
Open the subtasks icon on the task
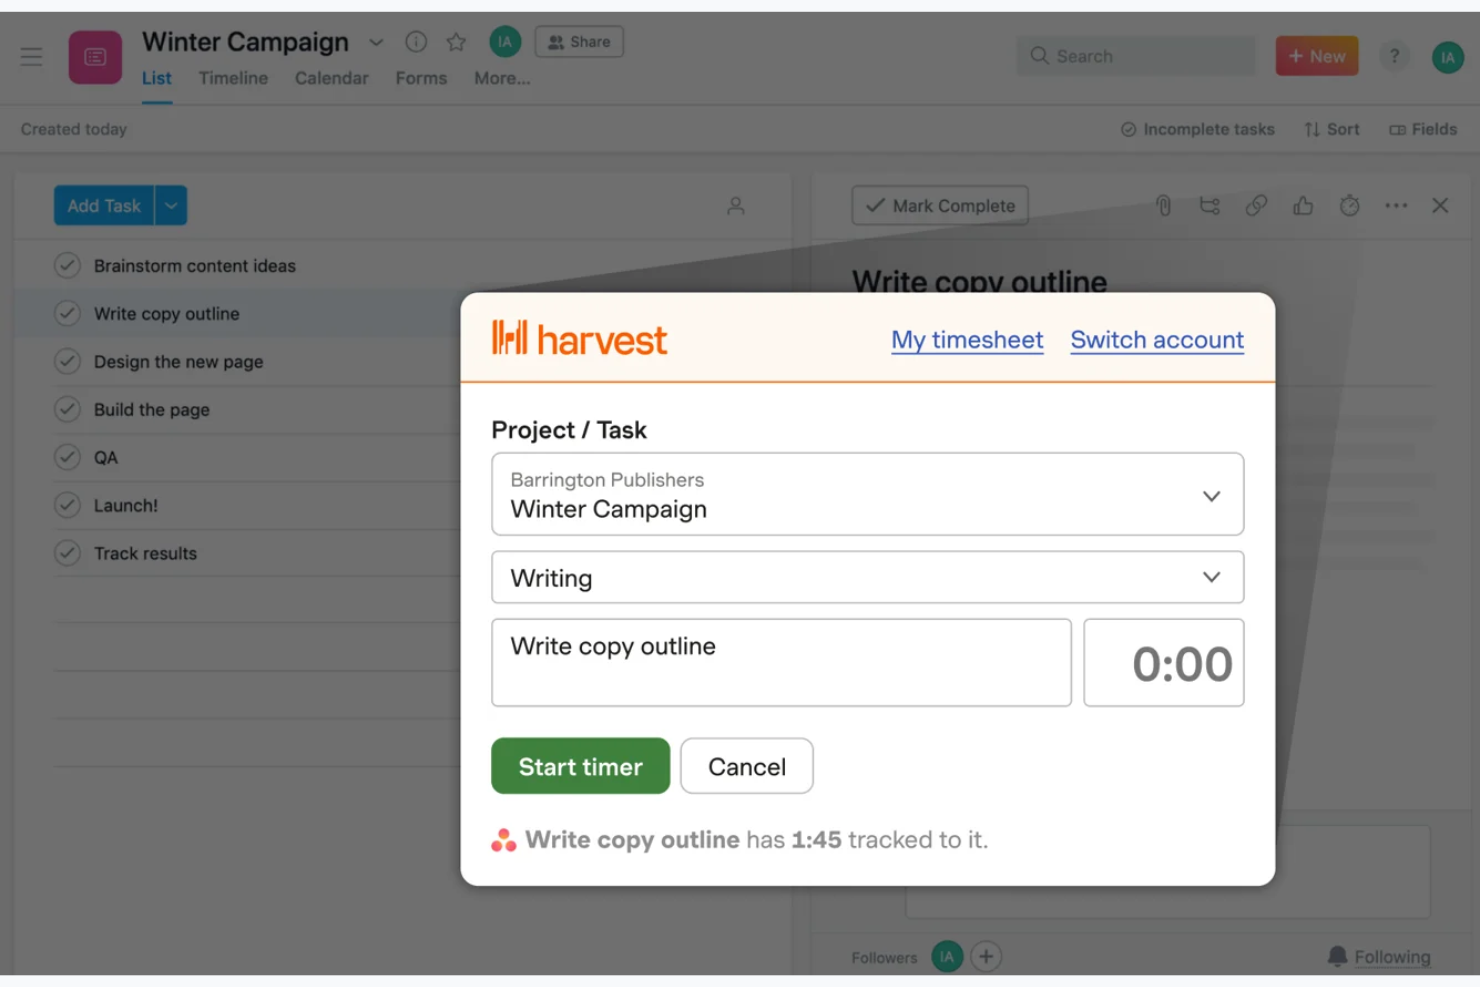[x=1210, y=205]
